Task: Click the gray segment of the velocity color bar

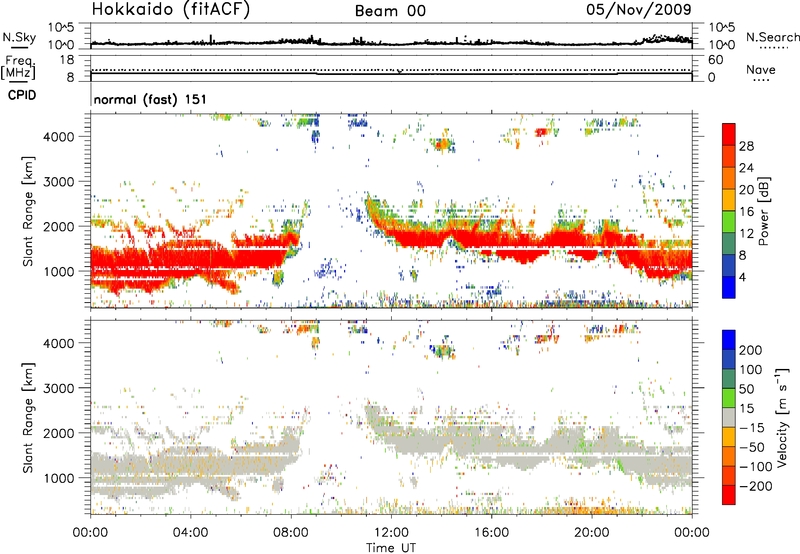Action: pos(729,418)
